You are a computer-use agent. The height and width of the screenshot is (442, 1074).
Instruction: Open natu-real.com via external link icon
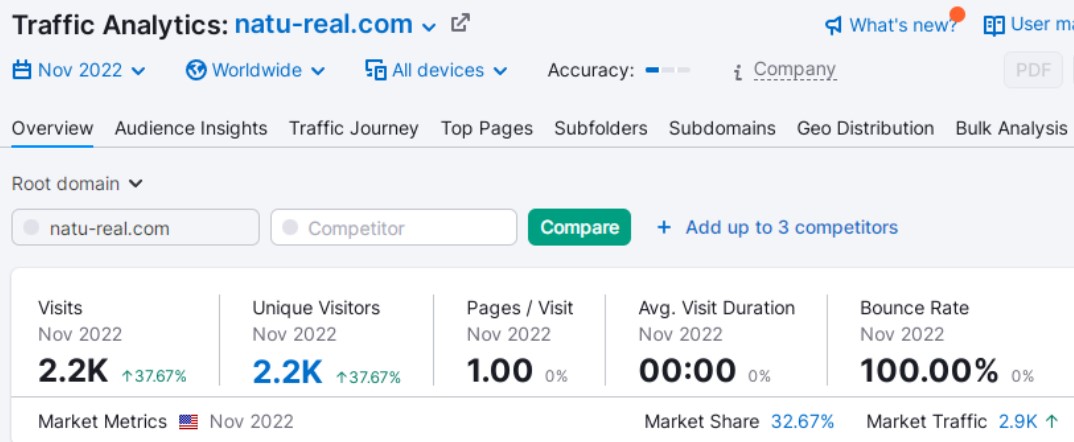tap(460, 23)
